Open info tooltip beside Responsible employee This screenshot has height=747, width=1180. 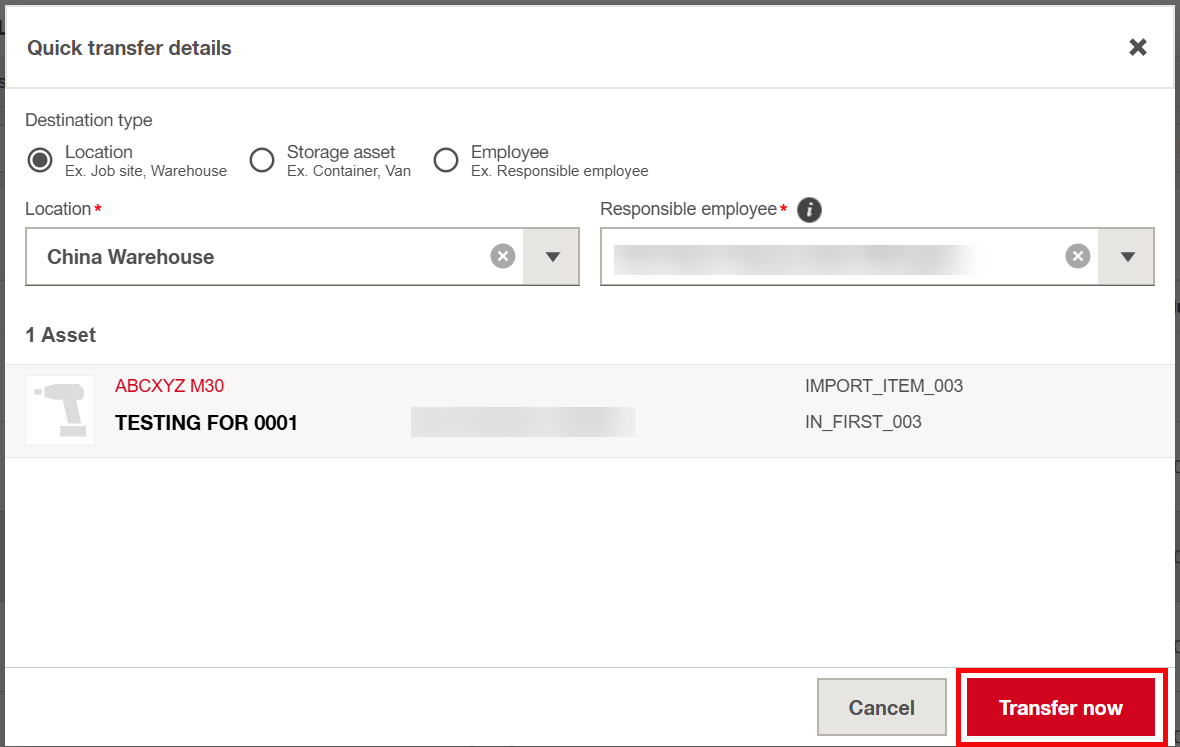click(x=809, y=210)
